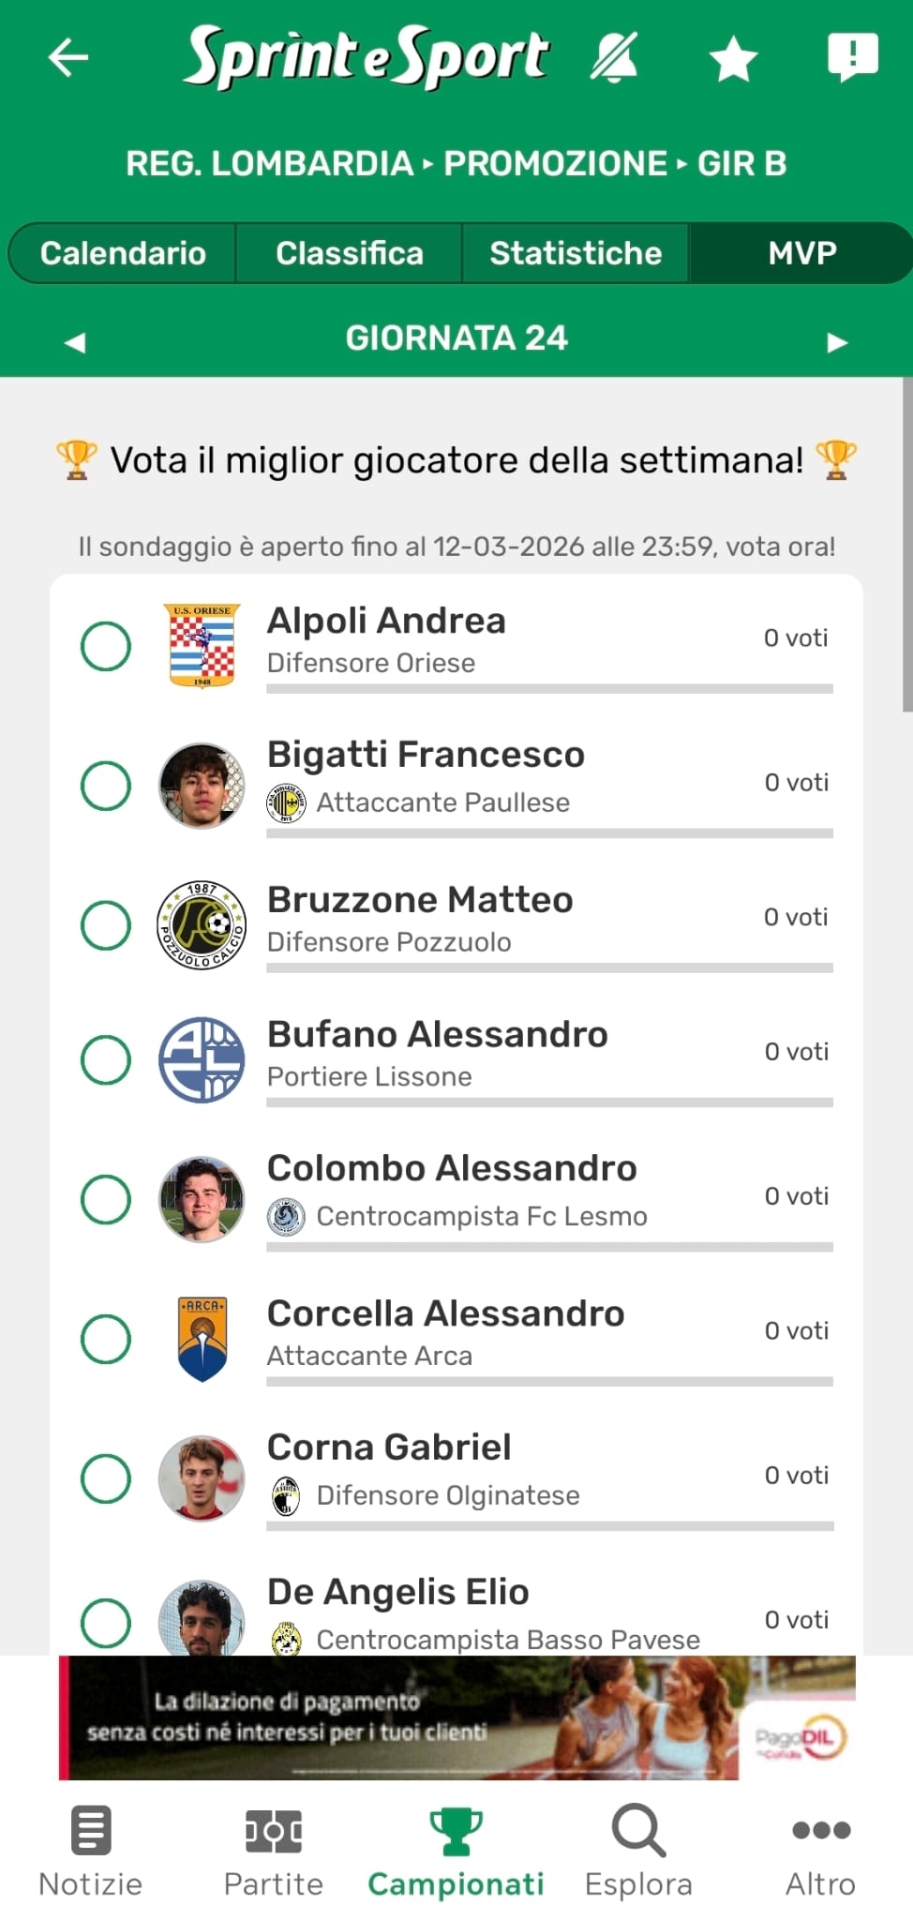913x1920 pixels.
Task: Click Colombo Alessandro's vote progress bar
Action: pyautogui.click(x=549, y=1247)
